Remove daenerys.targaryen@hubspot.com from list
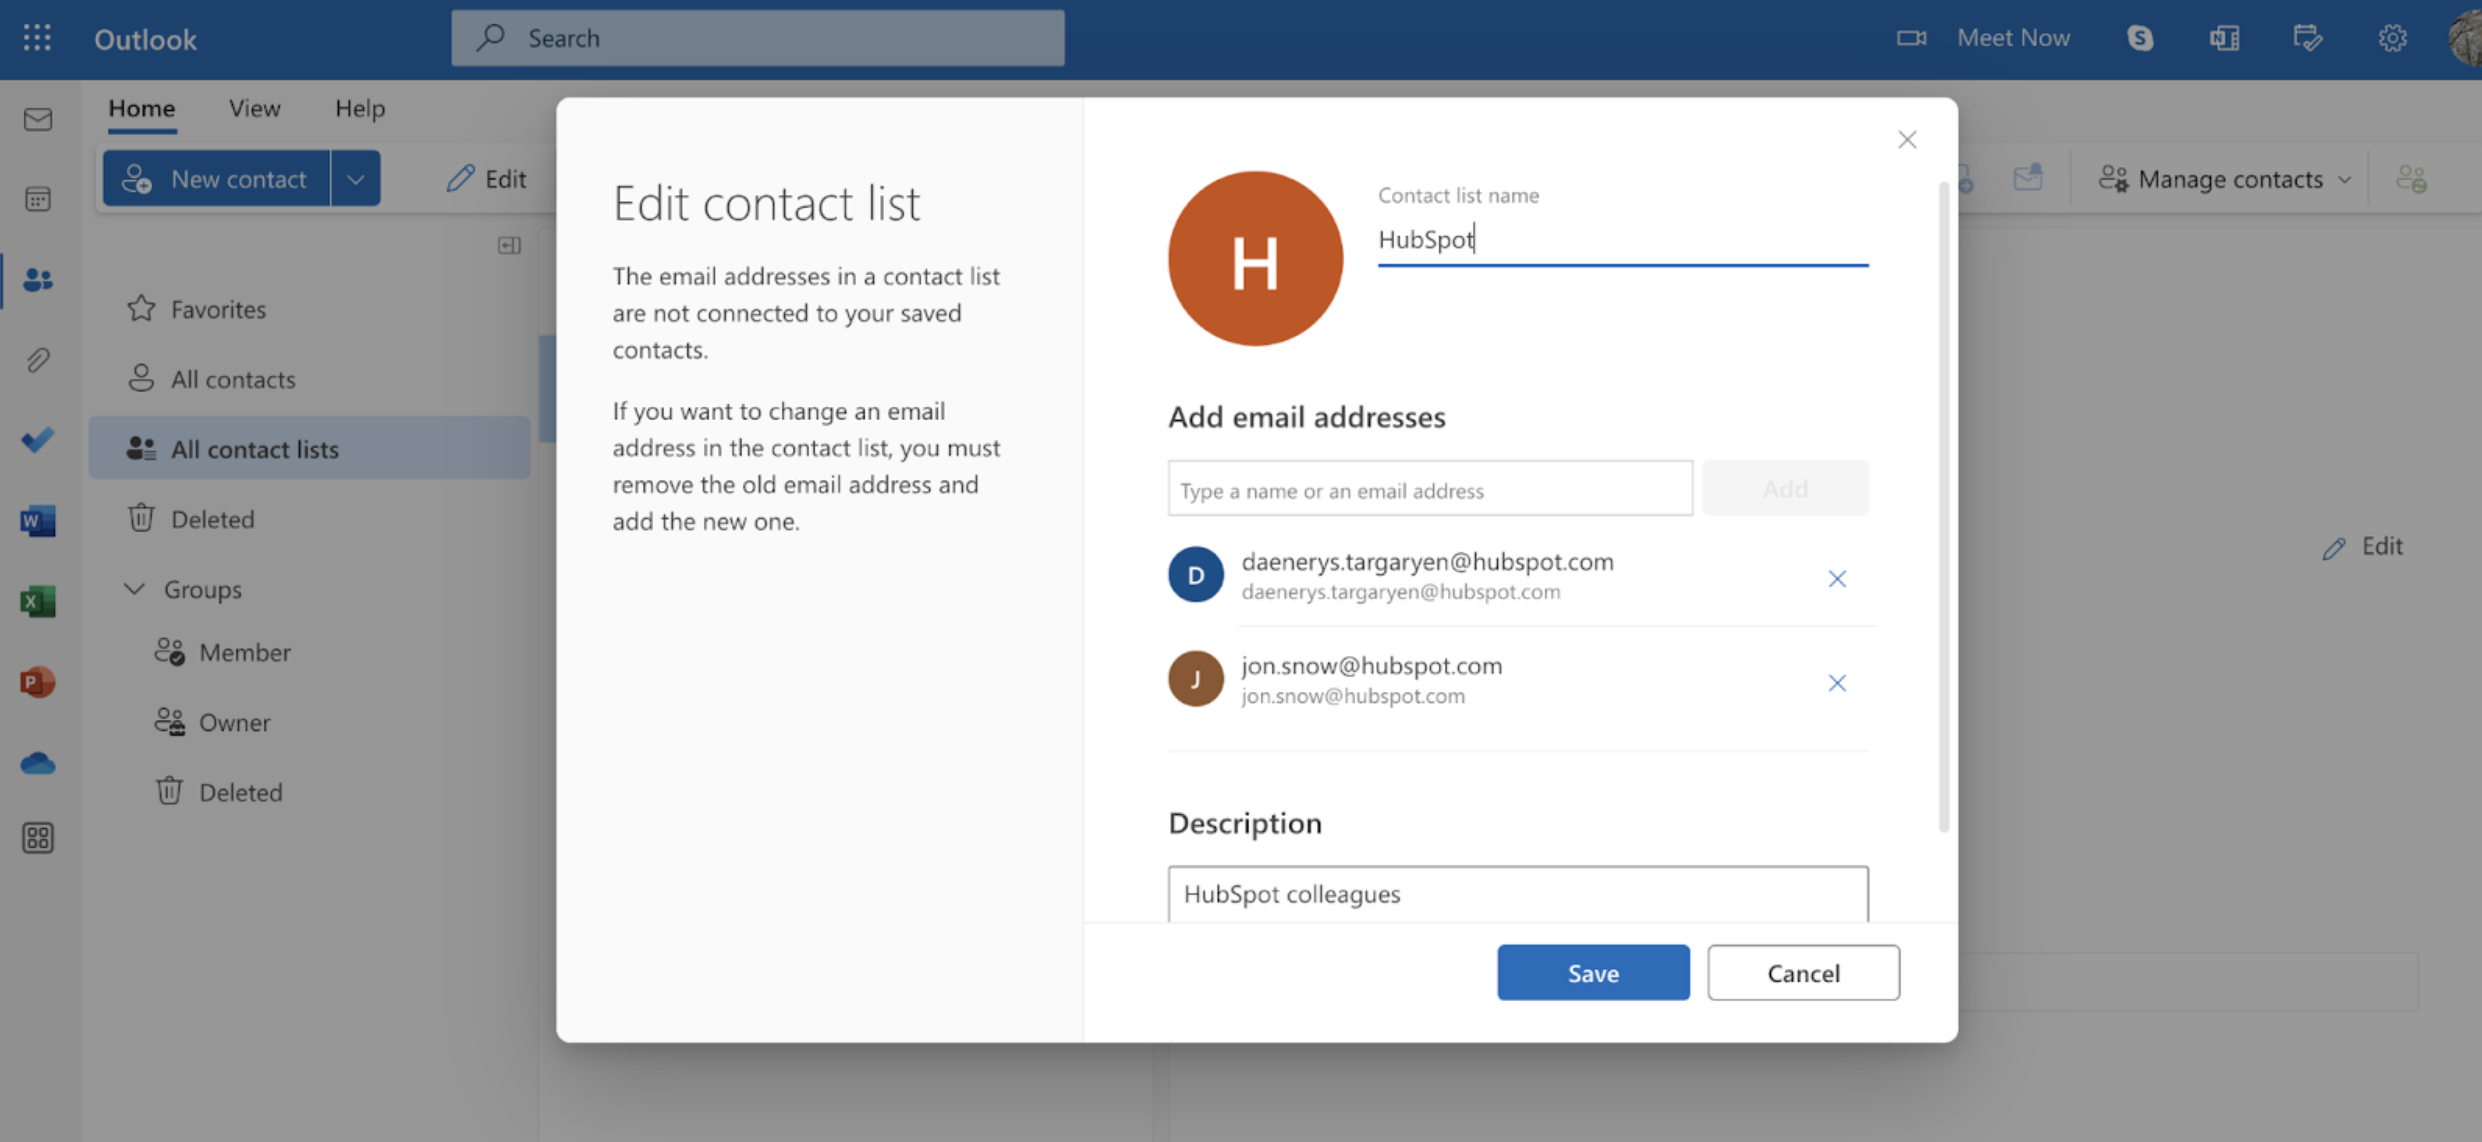2482x1142 pixels. pyautogui.click(x=1835, y=578)
